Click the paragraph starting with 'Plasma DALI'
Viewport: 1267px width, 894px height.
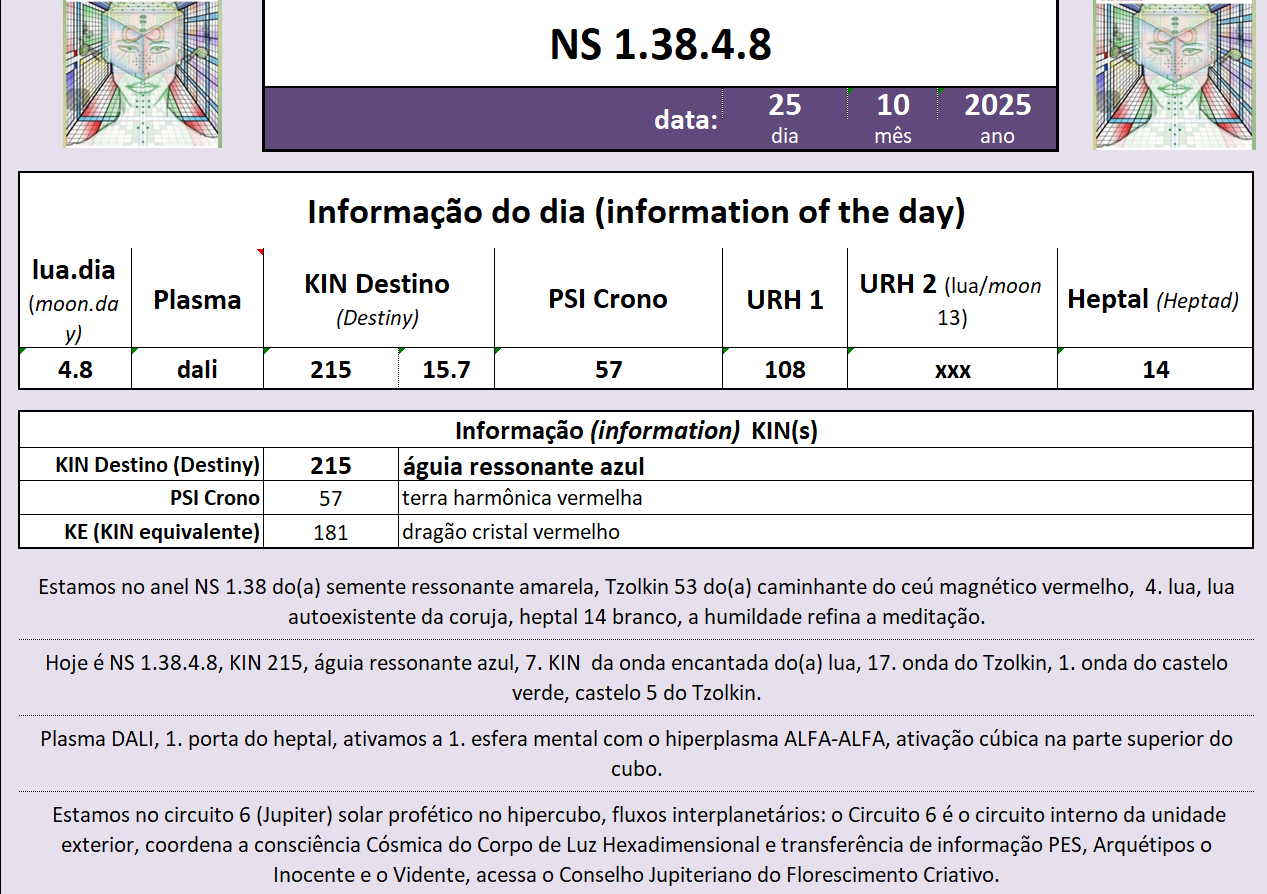pos(635,754)
